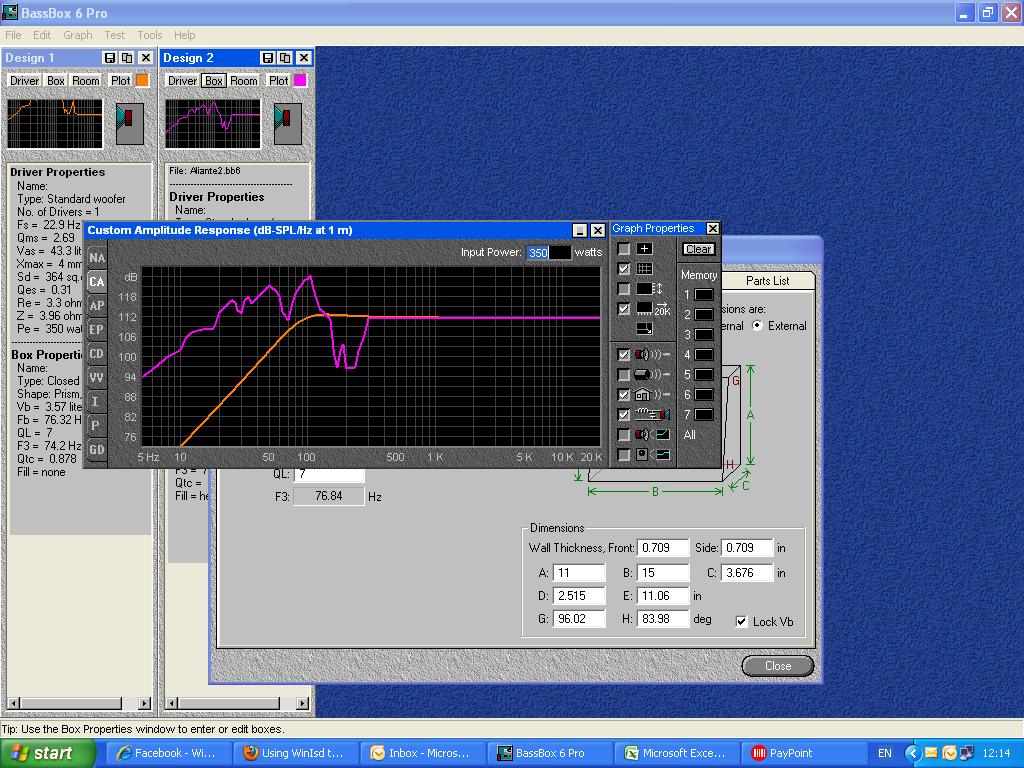1024x768 pixels.
Task: Select memory slot 1 swatch
Action: pyautogui.click(x=704, y=295)
